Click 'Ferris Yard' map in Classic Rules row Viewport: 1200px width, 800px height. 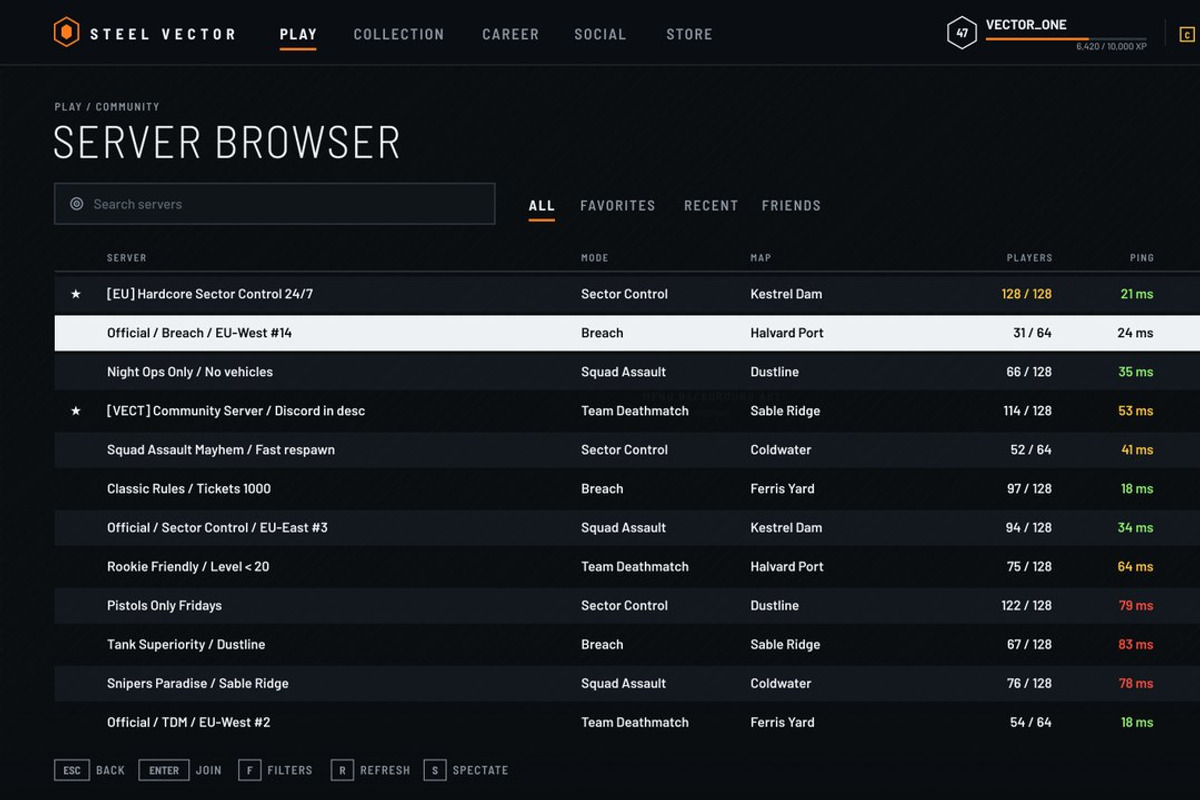(x=783, y=489)
